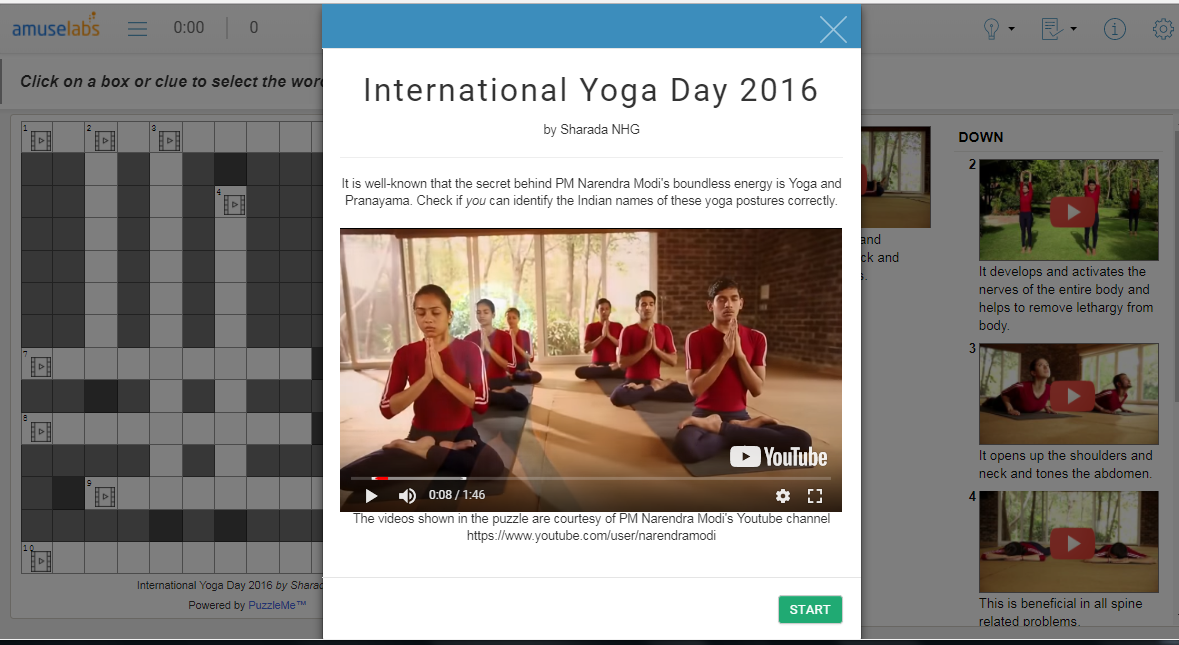This screenshot has height=645, width=1179.
Task: Expand the check answers dropdown
Action: pos(1058,29)
